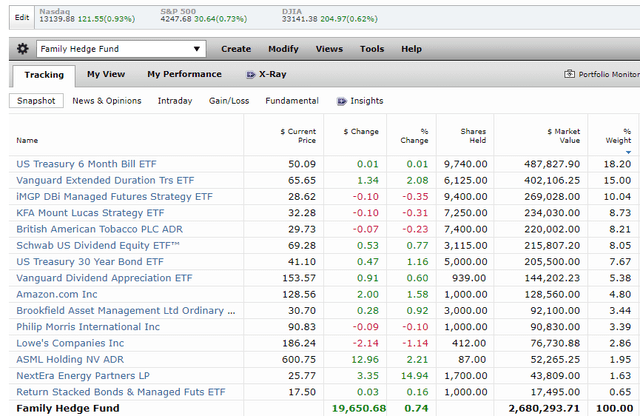Switch to the My View tab
This screenshot has width=640, height=416.
(106, 74)
